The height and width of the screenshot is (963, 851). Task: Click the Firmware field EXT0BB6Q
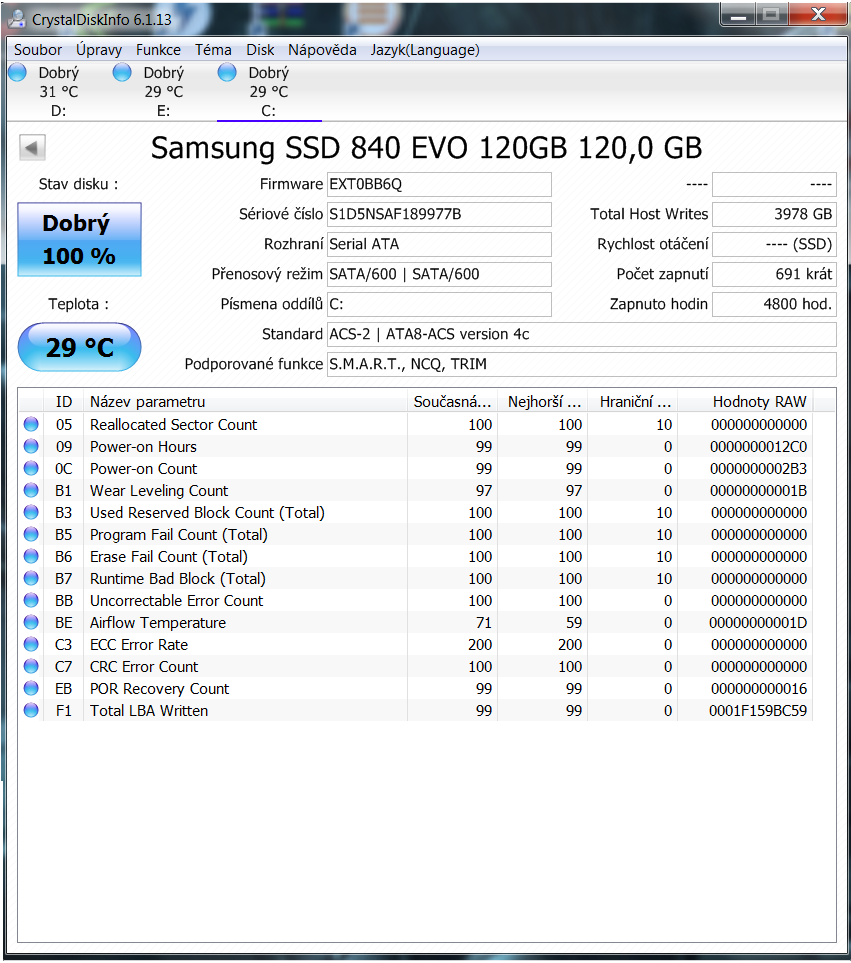point(439,184)
